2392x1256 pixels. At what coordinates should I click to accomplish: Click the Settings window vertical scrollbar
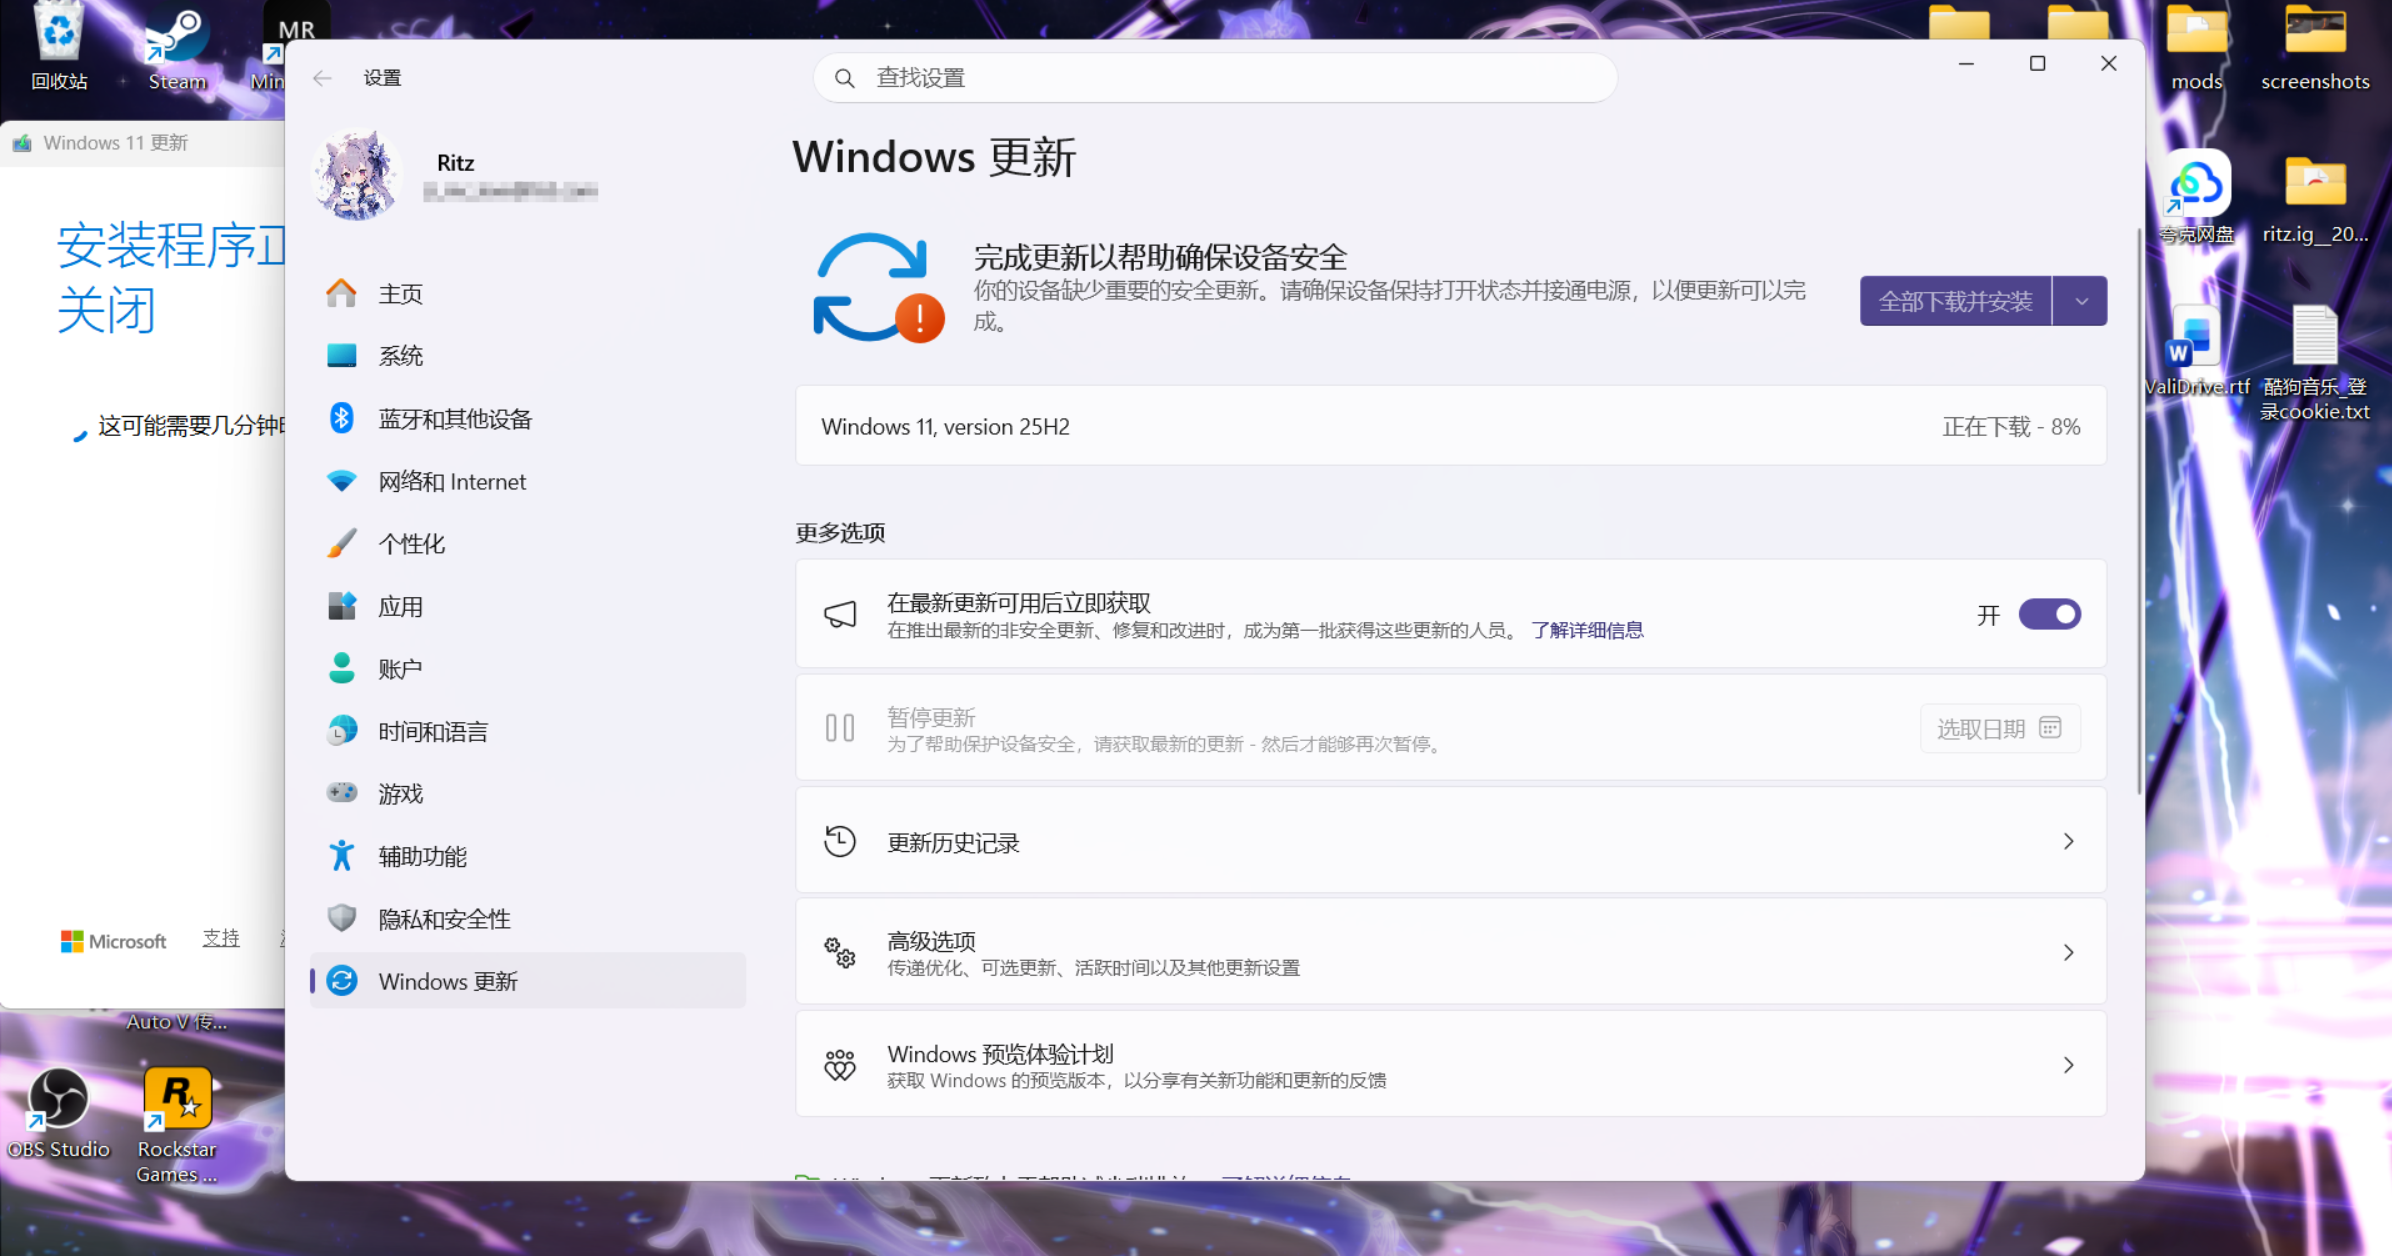2139,510
